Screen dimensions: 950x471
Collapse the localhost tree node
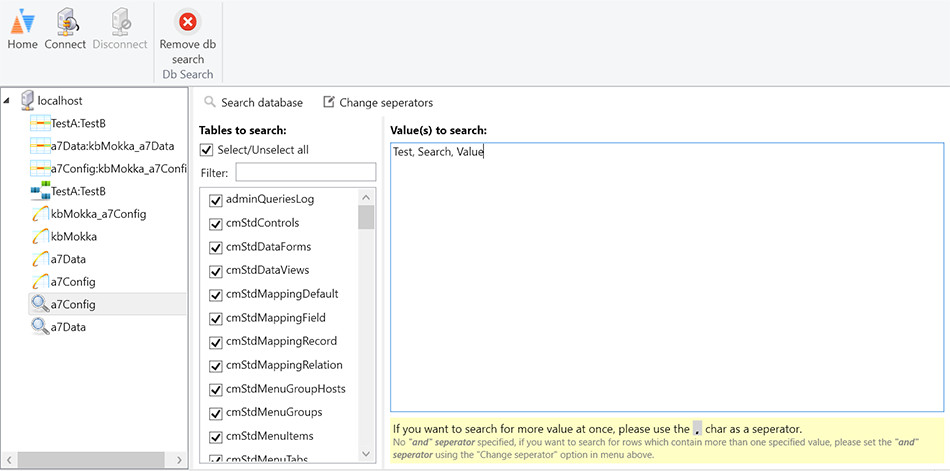pyautogui.click(x=6, y=101)
